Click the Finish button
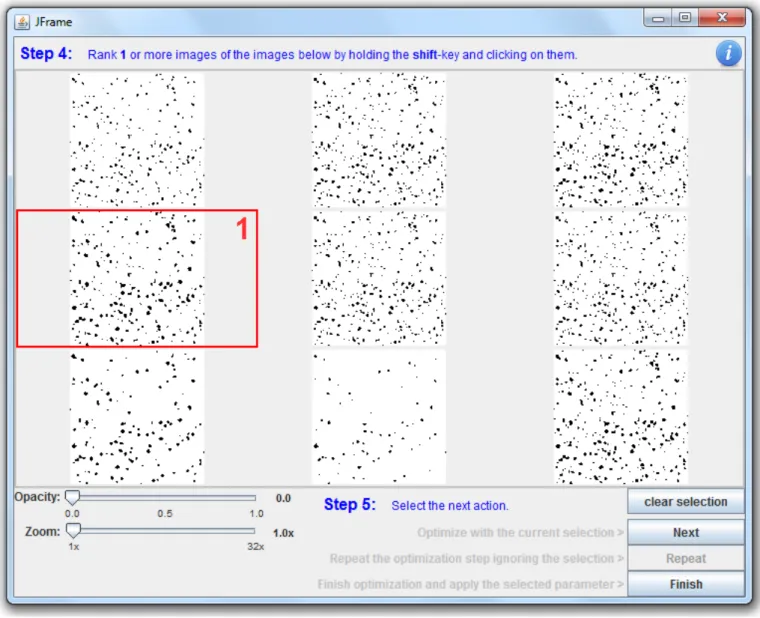 pyautogui.click(x=685, y=584)
